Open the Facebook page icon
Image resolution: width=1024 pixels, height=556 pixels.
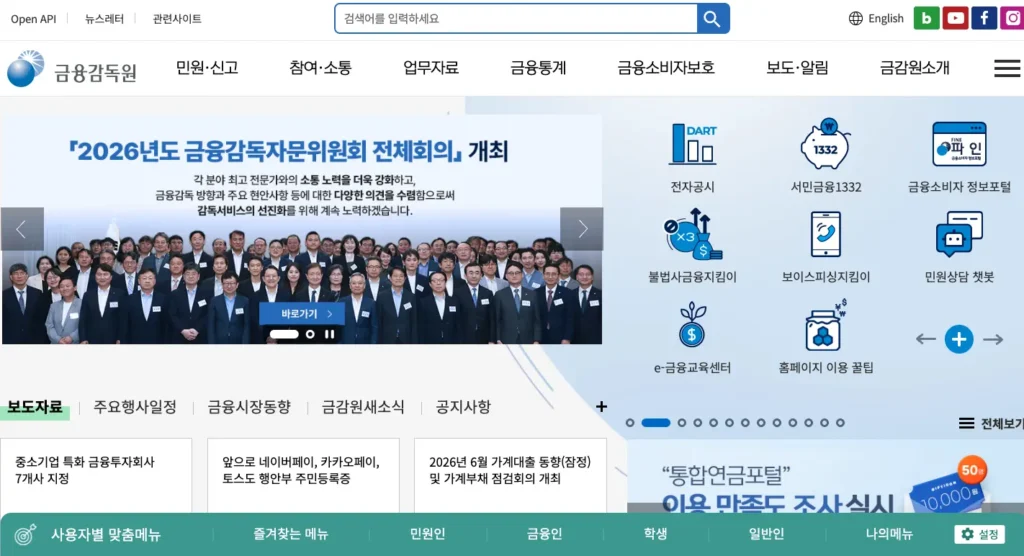click(x=984, y=18)
